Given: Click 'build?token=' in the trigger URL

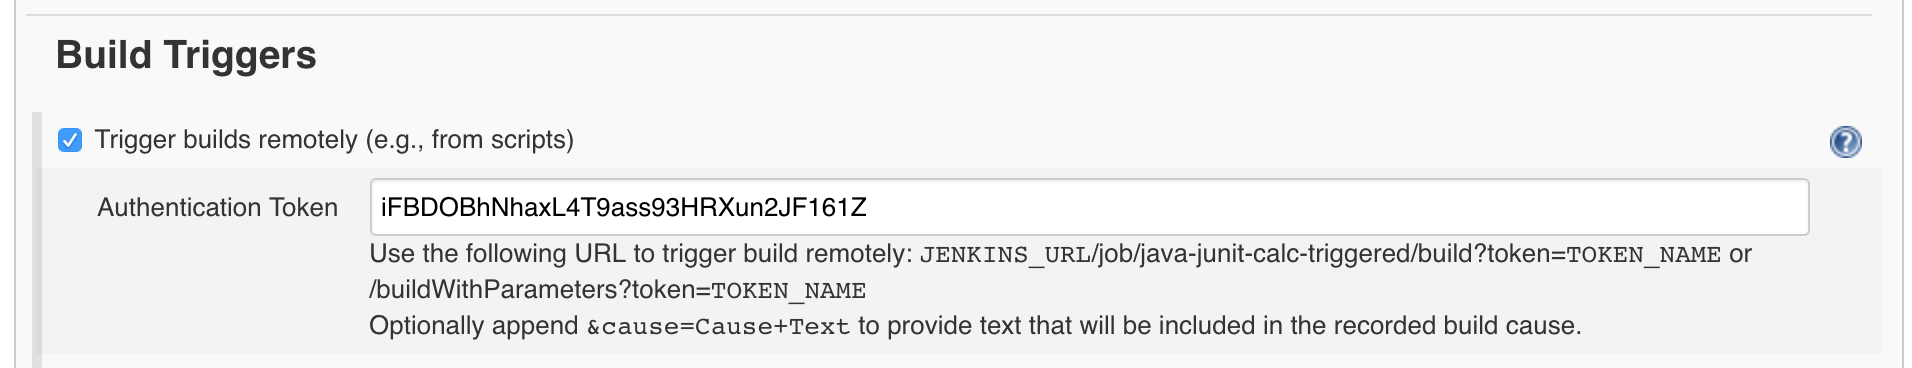Looking at the screenshot, I should [x=1490, y=254].
